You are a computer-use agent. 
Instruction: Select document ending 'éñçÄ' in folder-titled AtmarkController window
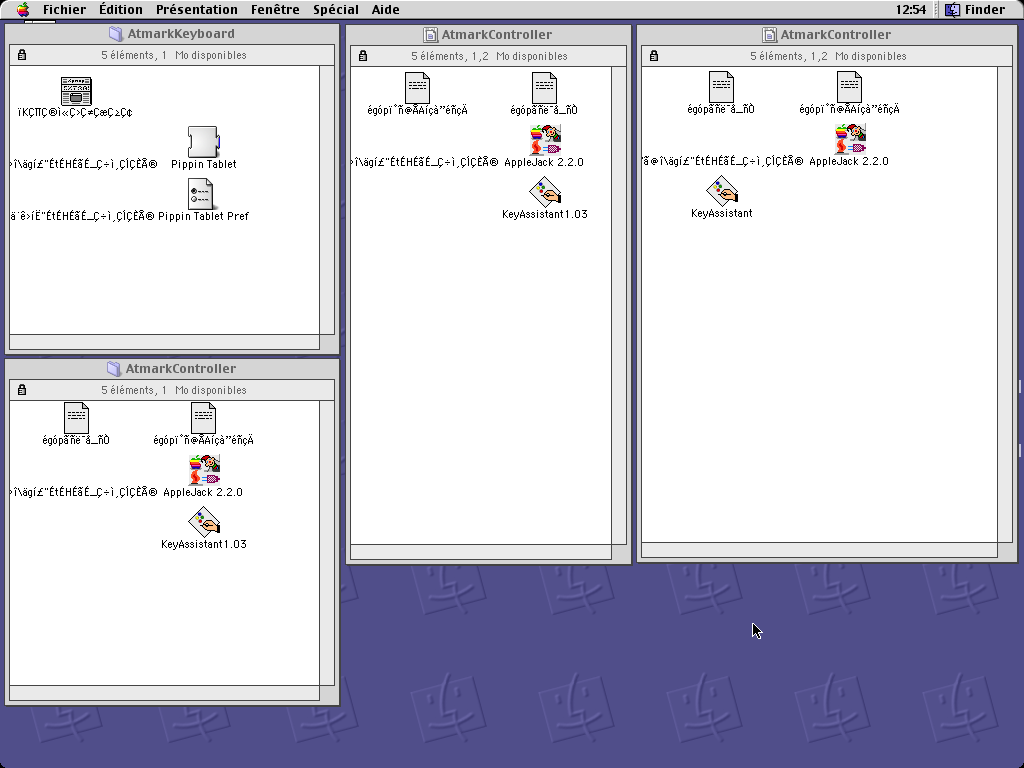tap(203, 418)
